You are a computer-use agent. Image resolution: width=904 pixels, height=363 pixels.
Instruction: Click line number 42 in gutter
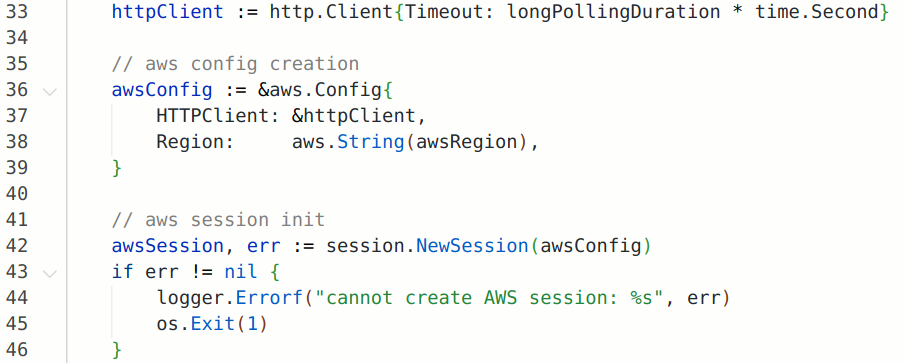point(17,245)
